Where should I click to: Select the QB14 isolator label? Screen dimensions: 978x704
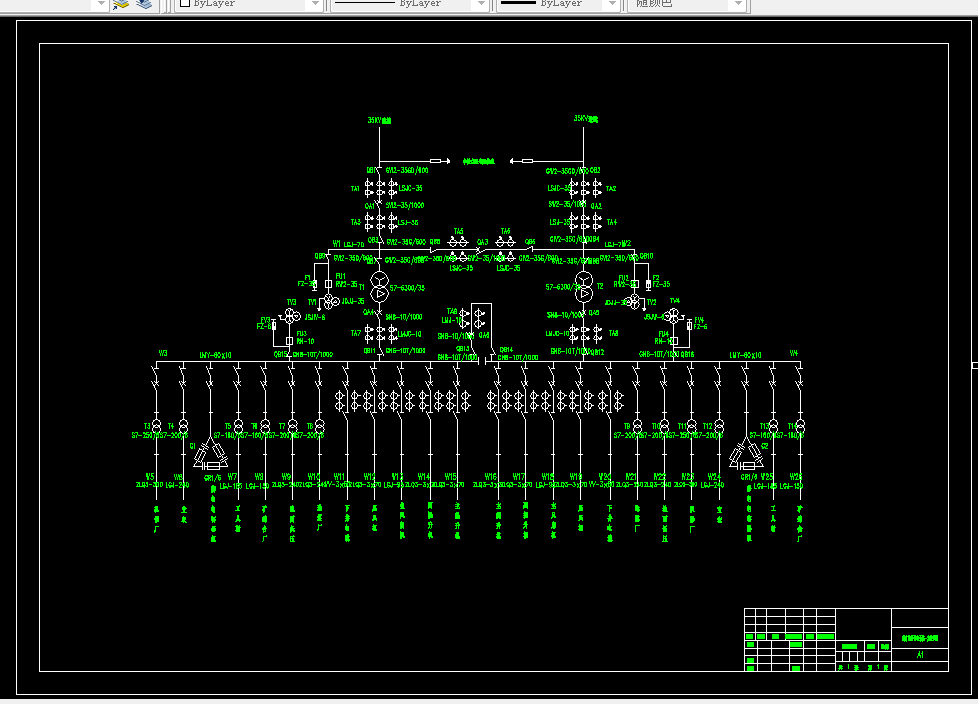click(506, 350)
